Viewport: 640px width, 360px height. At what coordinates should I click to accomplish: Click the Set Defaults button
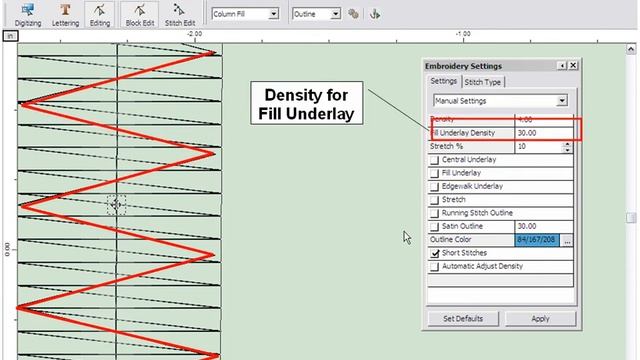463,318
